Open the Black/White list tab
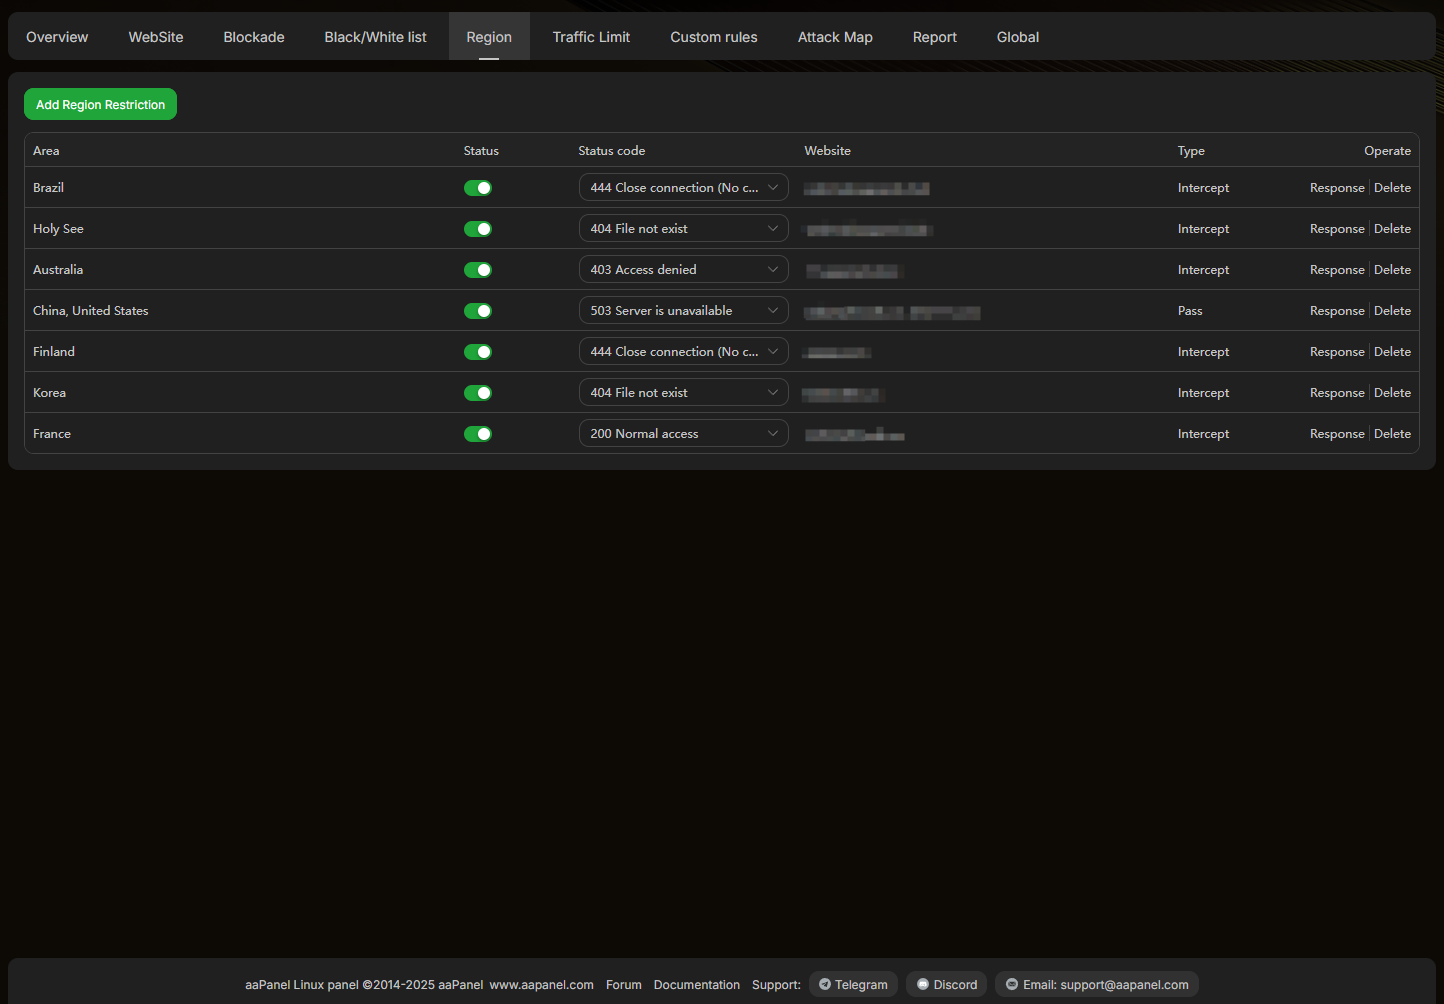This screenshot has height=1004, width=1444. coord(375,37)
